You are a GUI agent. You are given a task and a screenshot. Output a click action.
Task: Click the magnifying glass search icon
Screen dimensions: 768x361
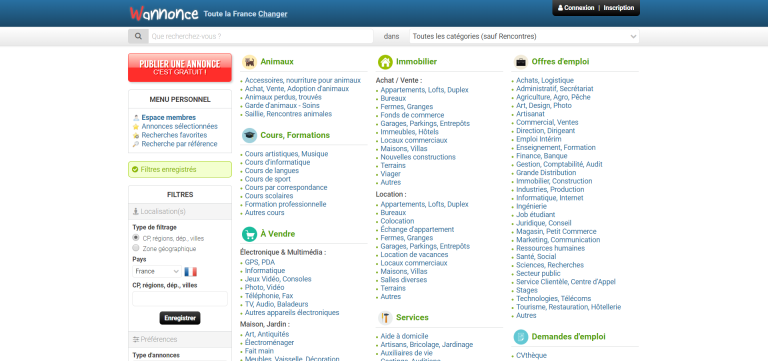138,36
